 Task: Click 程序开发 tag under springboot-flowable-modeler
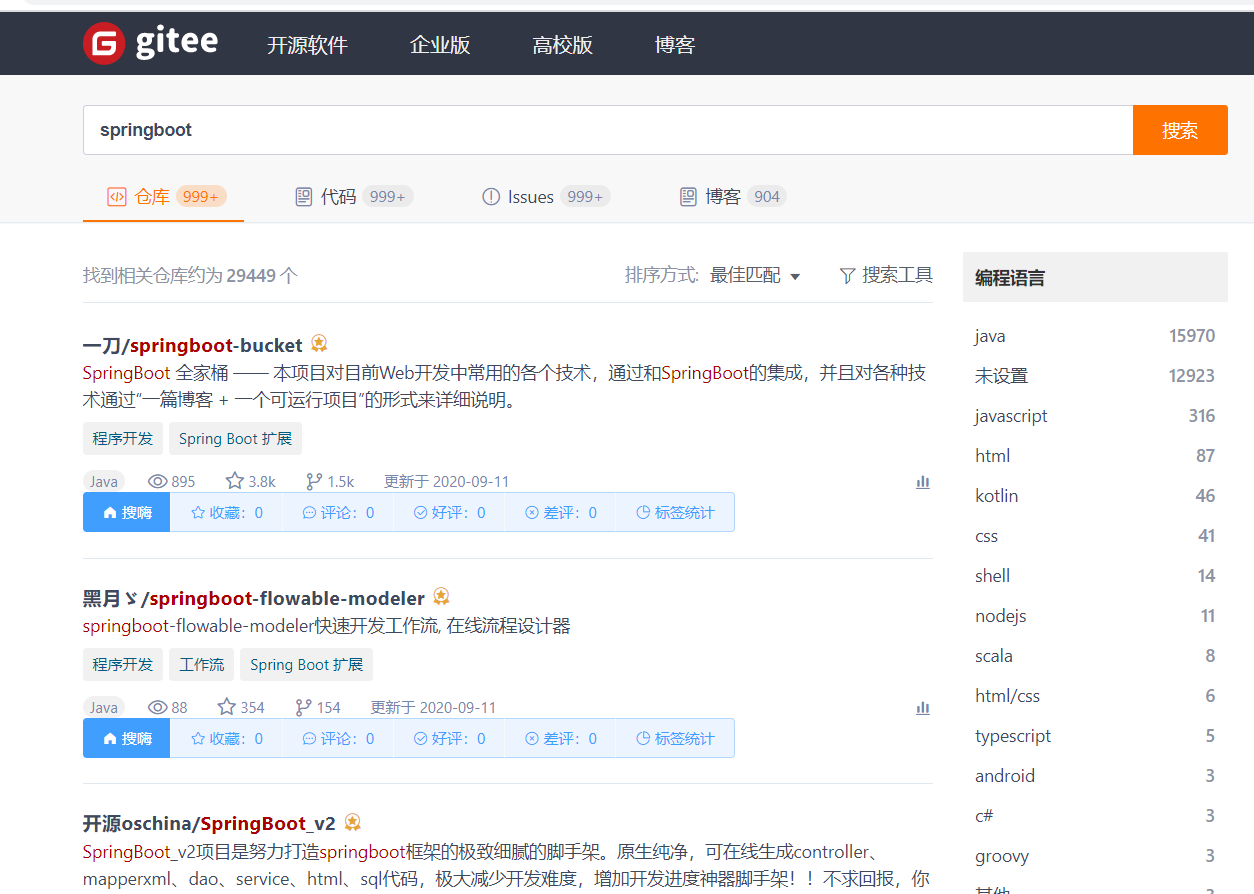[123, 665]
